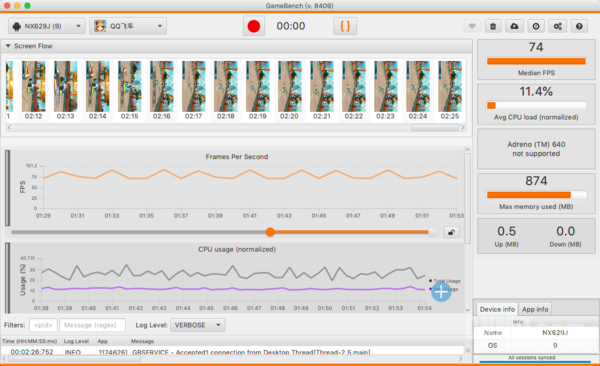
Task: Click the Message regex filter field
Action: [x=92, y=325]
